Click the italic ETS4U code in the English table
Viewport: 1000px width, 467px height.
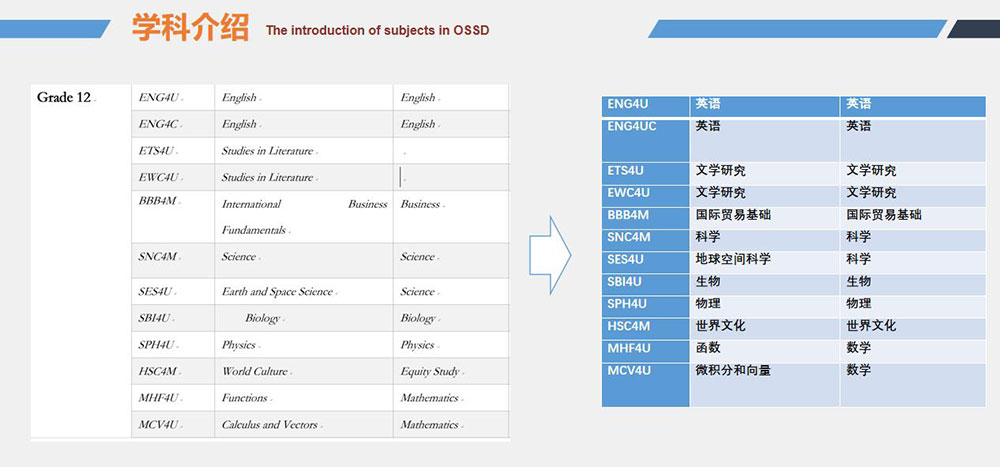[157, 151]
